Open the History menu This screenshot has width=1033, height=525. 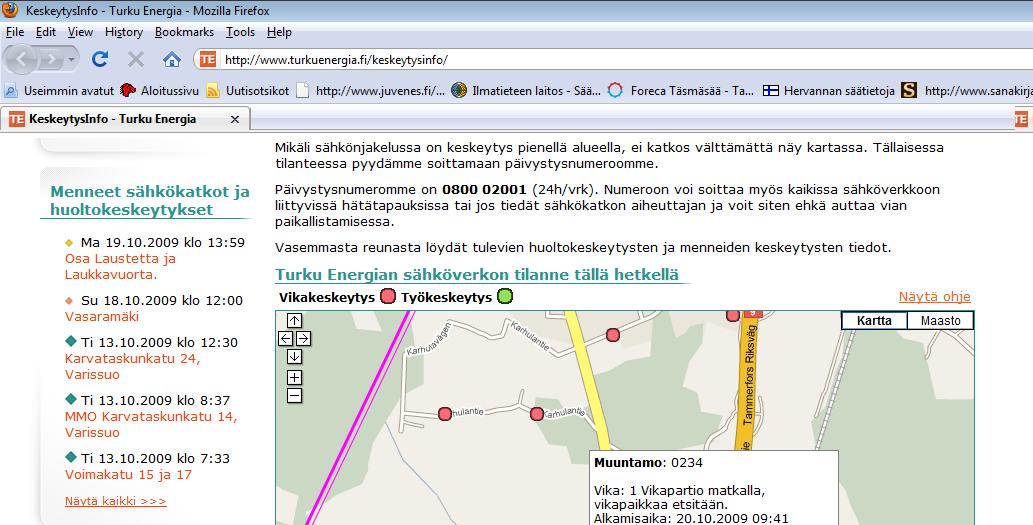123,32
